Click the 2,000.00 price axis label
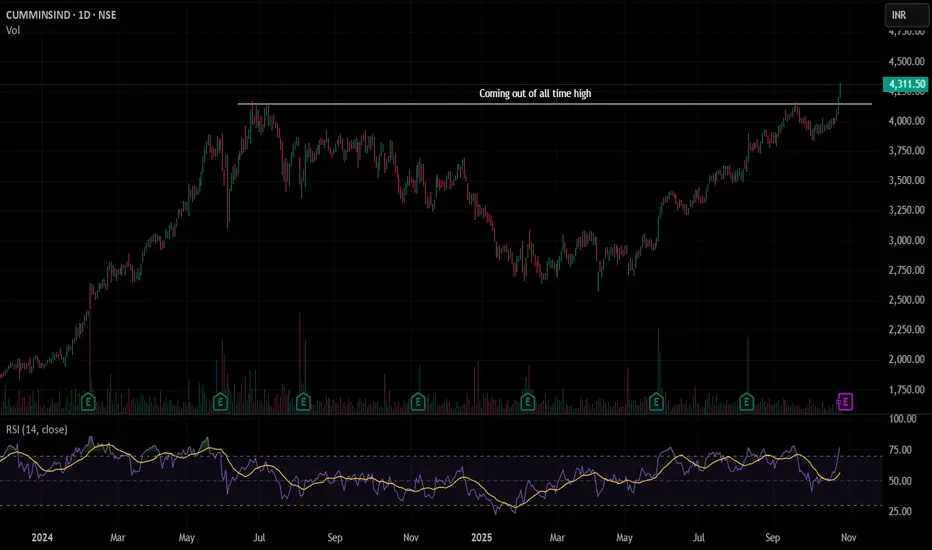Screen dimensions: 932x550 coord(906,359)
